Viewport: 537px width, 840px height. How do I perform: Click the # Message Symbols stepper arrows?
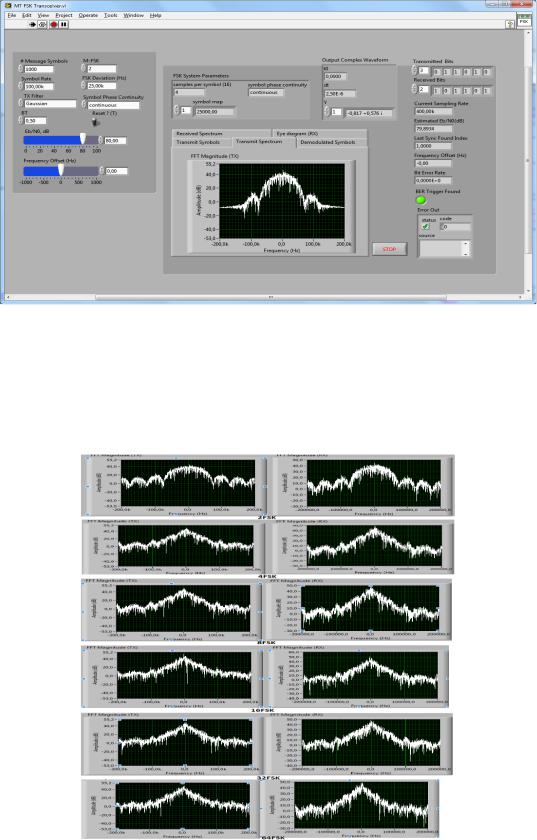click(x=21, y=69)
